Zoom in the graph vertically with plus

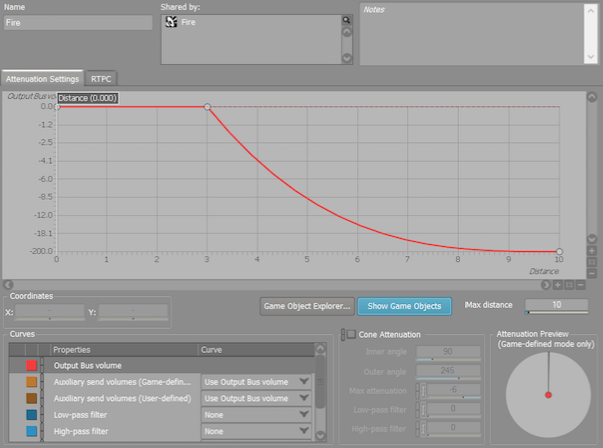coord(592,251)
